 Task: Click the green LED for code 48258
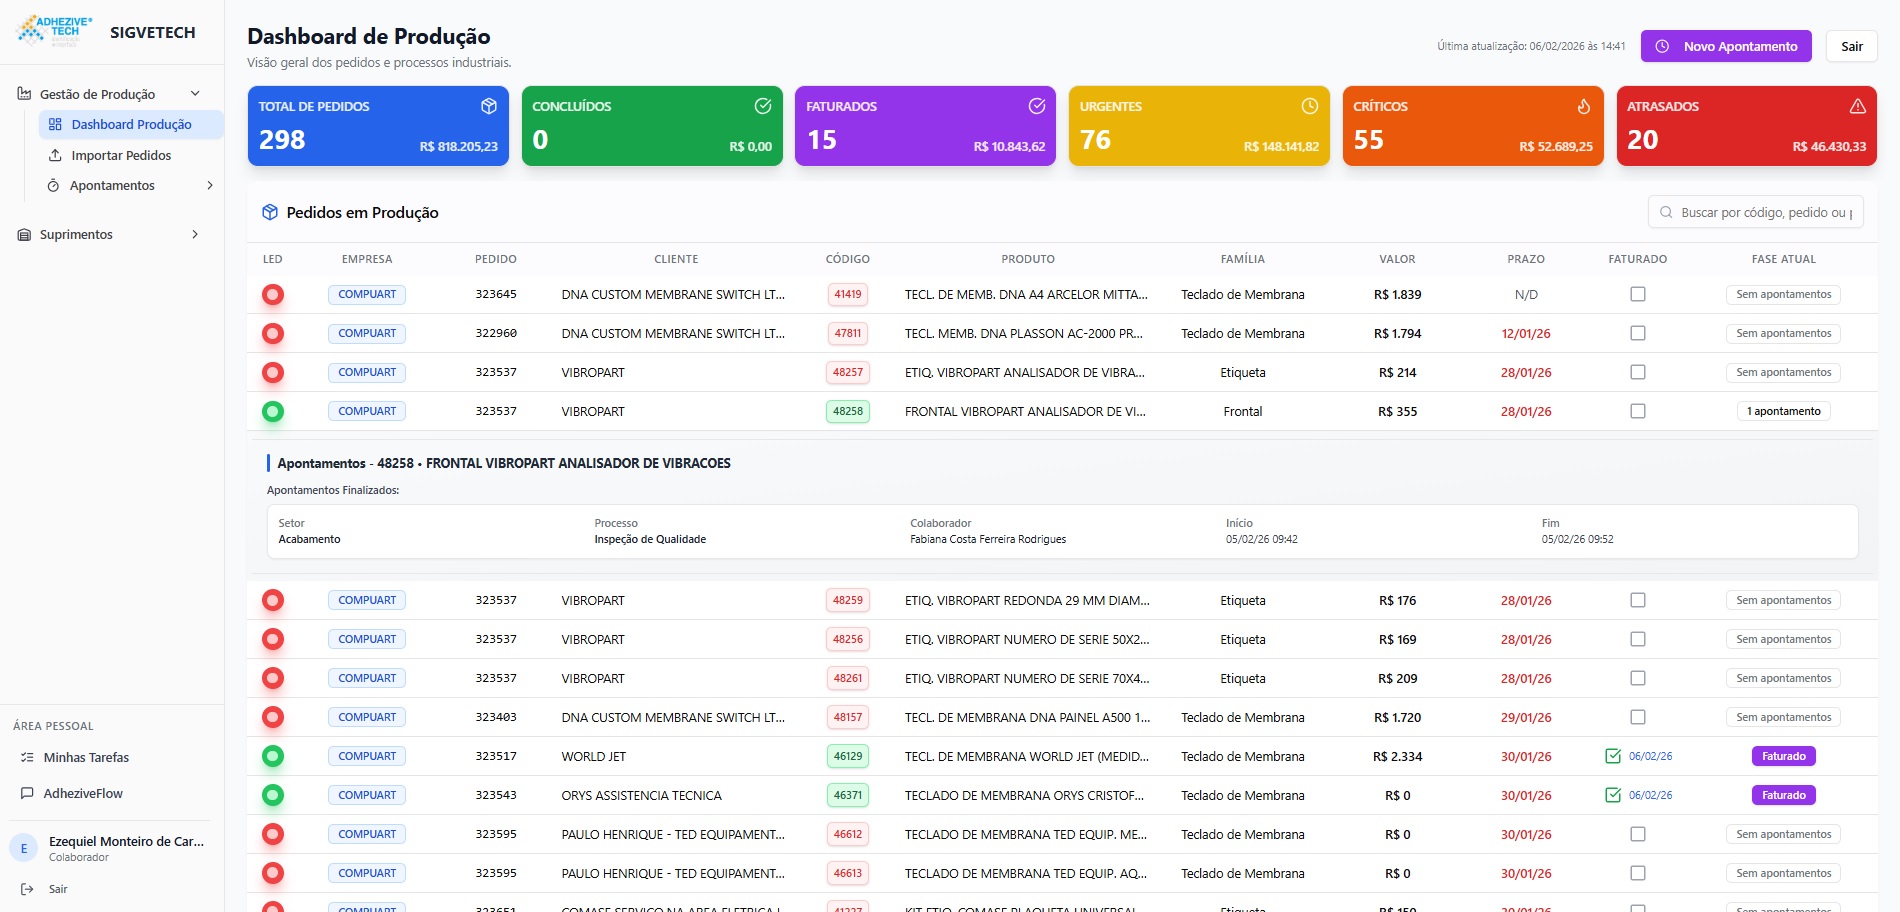[273, 412]
